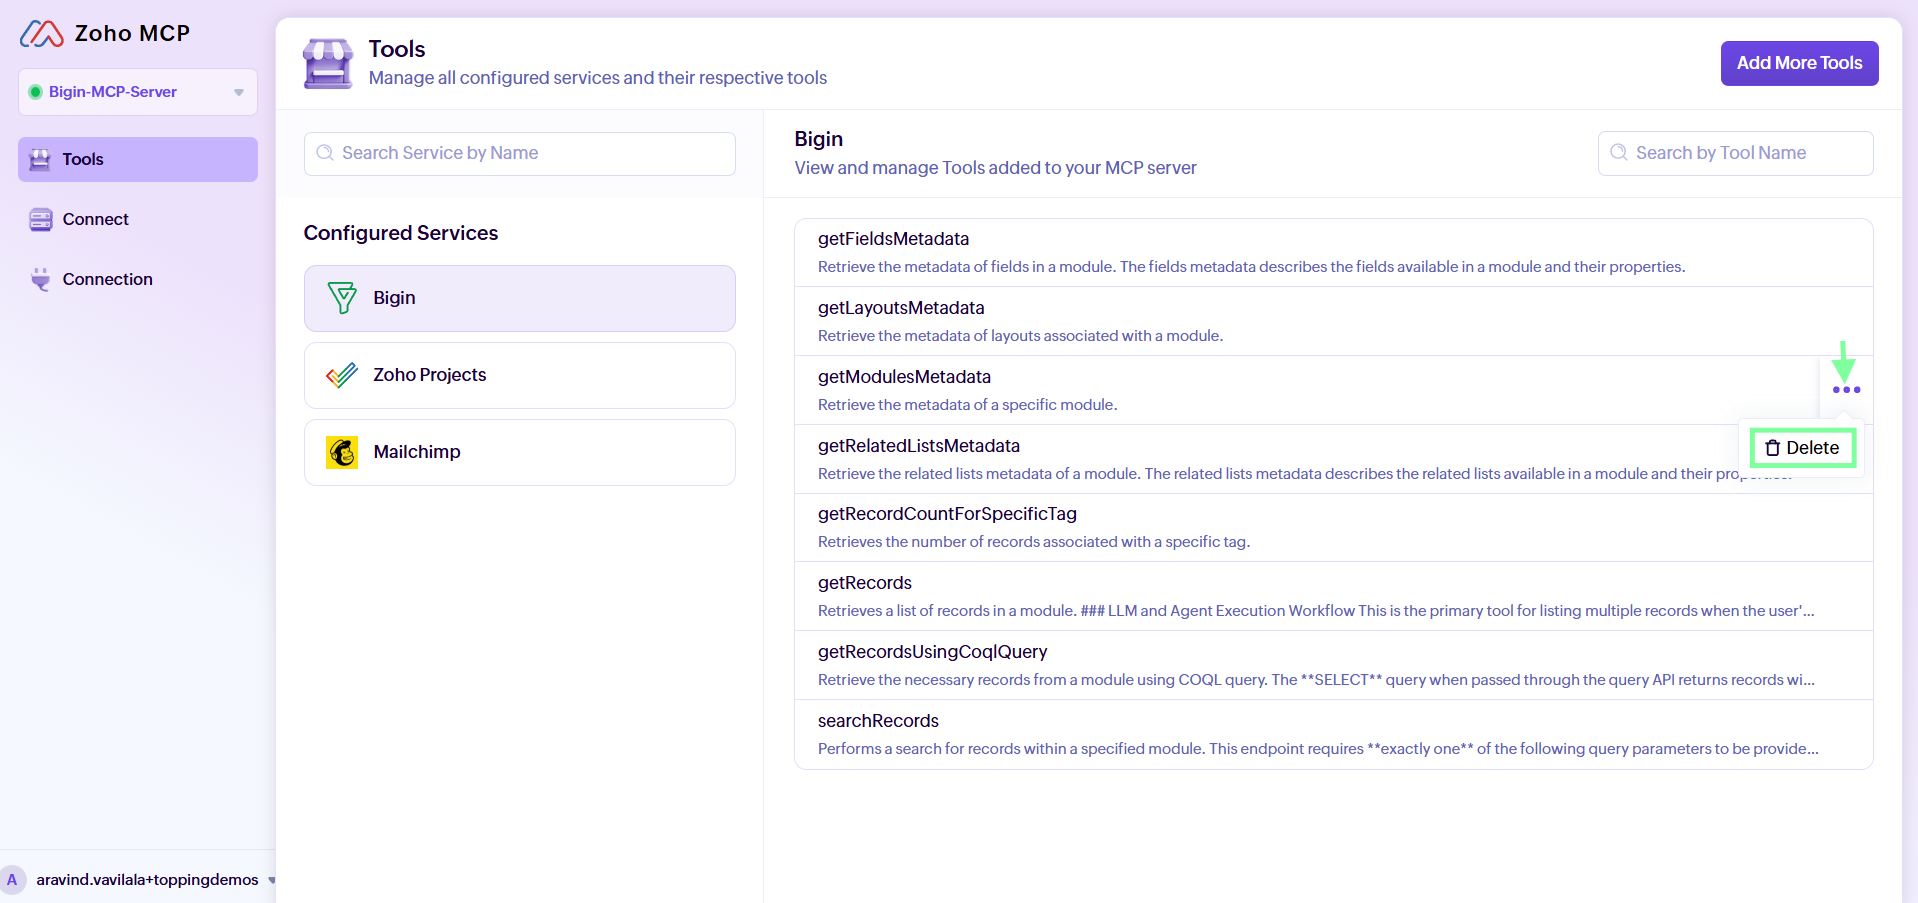Click the green server status dot
Image resolution: width=1918 pixels, height=903 pixels.
pos(35,92)
